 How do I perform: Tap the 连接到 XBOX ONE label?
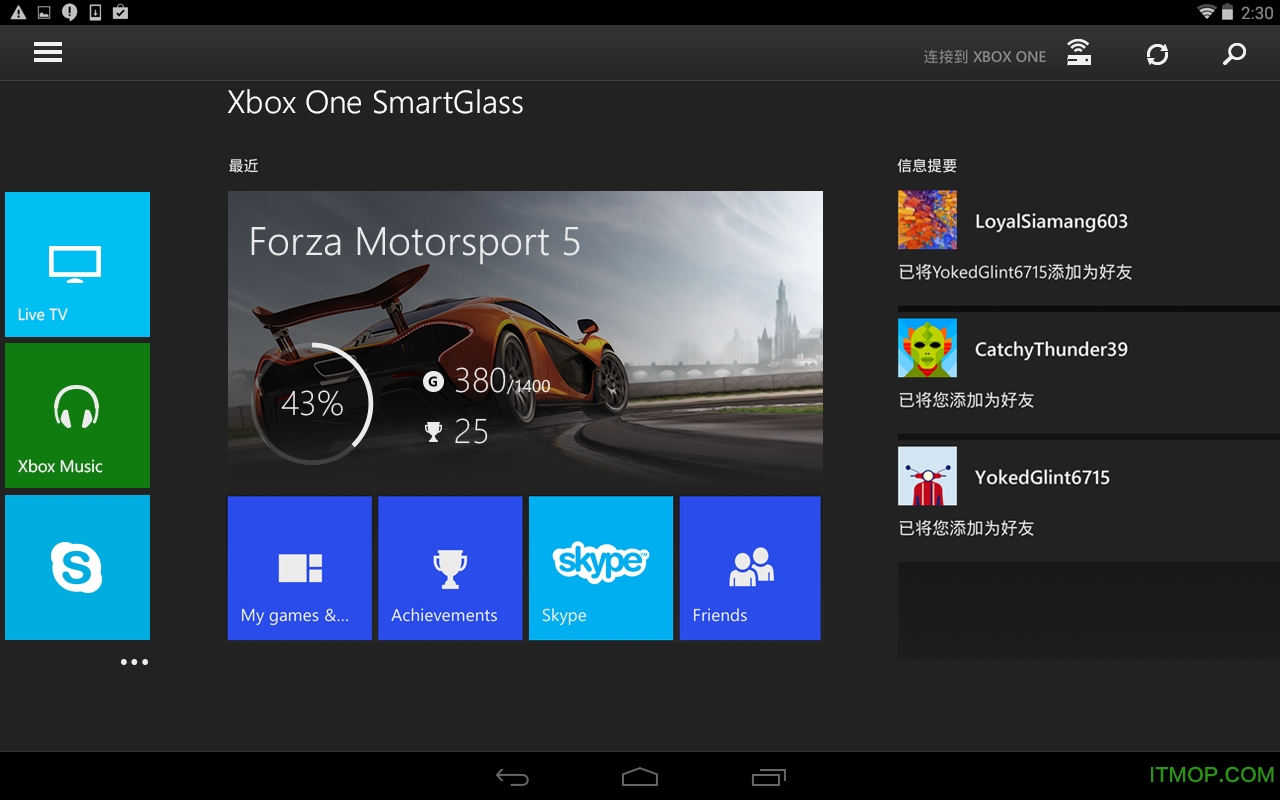985,57
